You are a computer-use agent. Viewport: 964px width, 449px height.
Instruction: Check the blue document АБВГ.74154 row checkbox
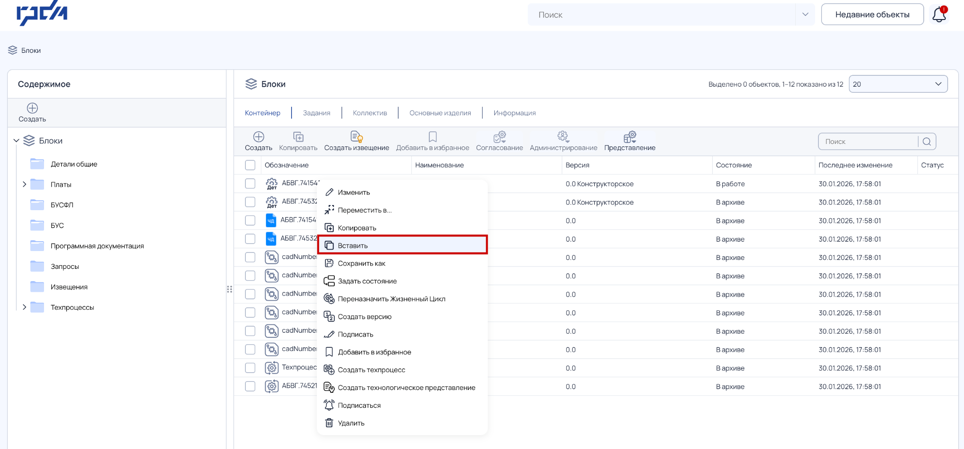(x=250, y=220)
